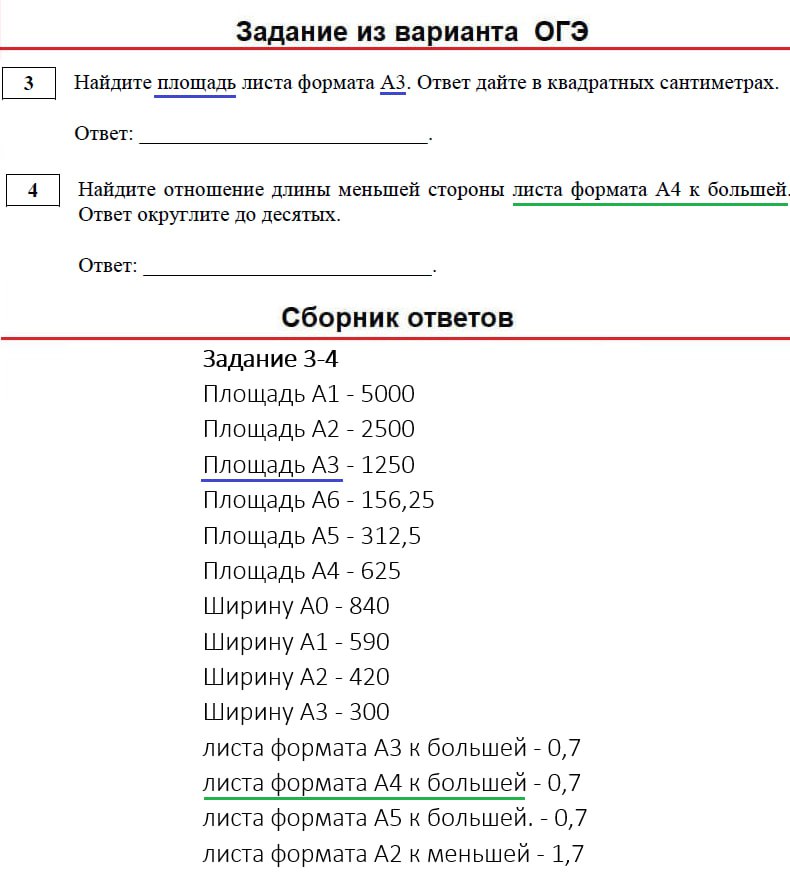
Task: Click 'Ответ округлите до десятых.' sentence
Action: (209, 215)
